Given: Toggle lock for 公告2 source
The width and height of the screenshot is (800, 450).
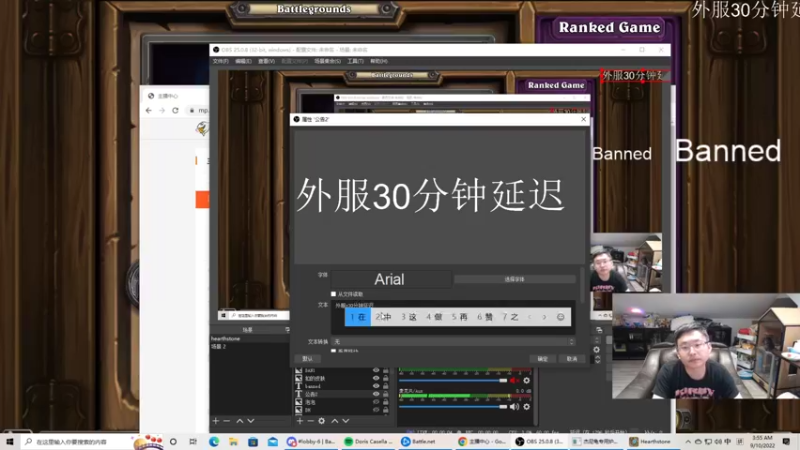Looking at the screenshot, I should pos(386,394).
